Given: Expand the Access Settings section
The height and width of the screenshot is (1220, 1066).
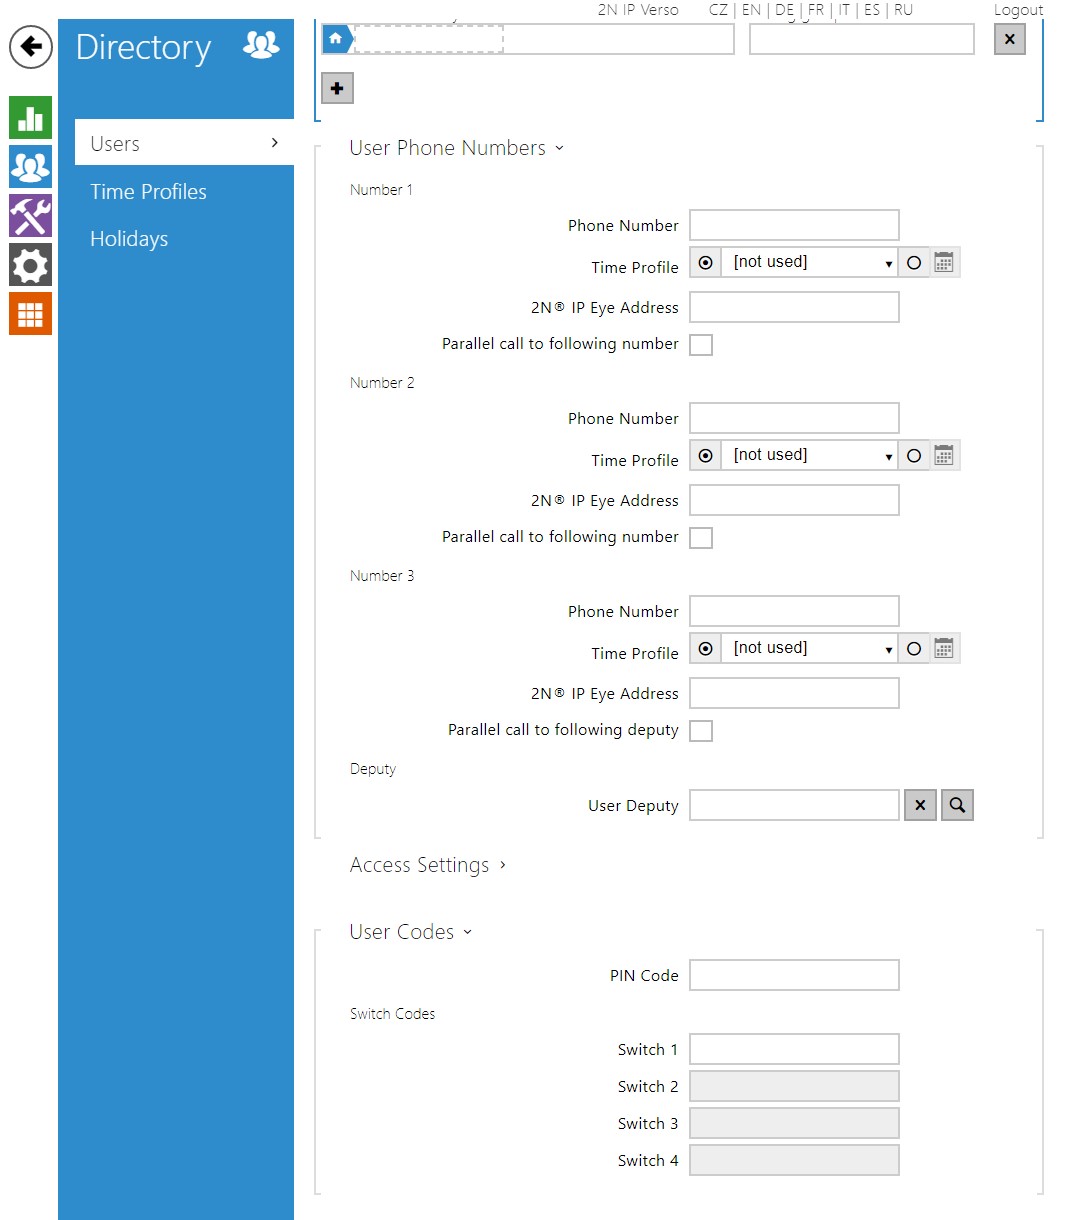Looking at the screenshot, I should [x=428, y=865].
